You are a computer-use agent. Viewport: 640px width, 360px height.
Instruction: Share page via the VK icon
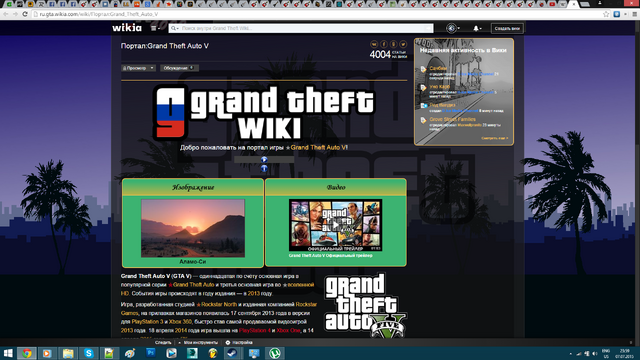[374, 44]
